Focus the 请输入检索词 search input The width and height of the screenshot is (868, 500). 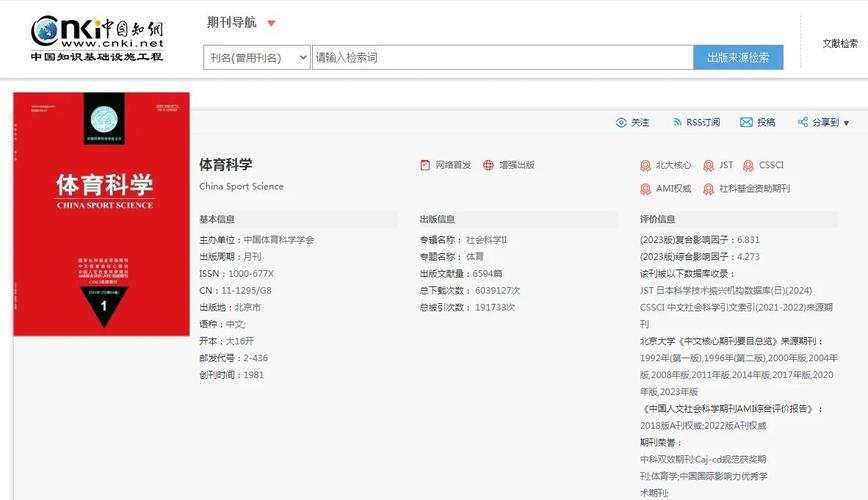coord(503,57)
